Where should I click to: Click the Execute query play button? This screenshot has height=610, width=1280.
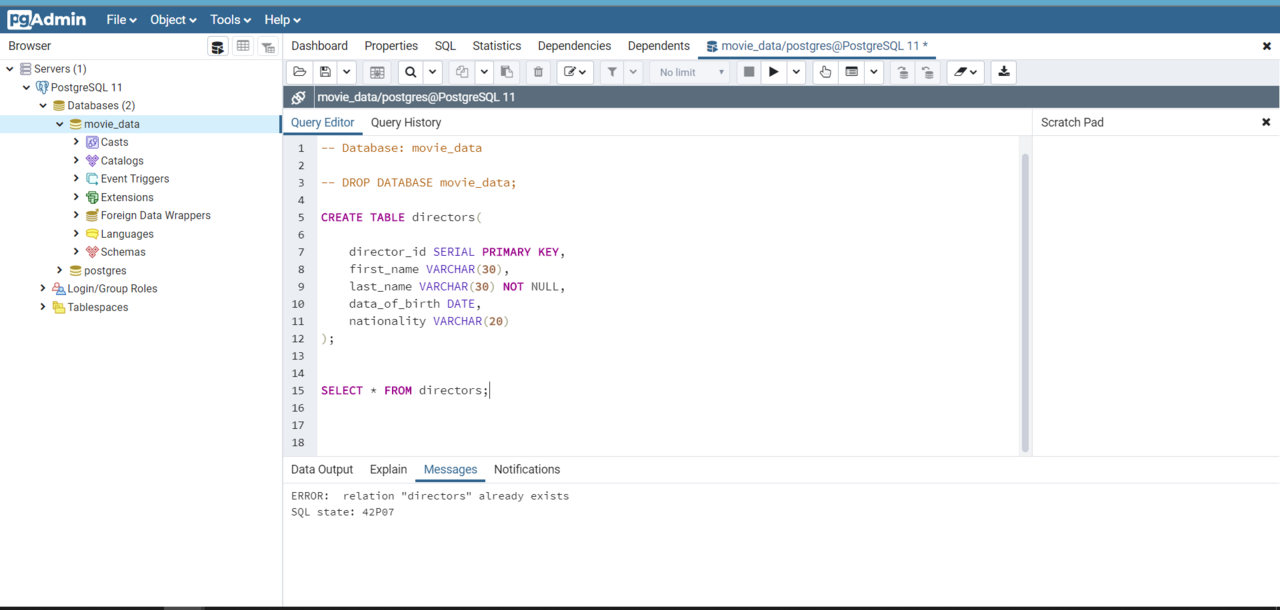[773, 72]
